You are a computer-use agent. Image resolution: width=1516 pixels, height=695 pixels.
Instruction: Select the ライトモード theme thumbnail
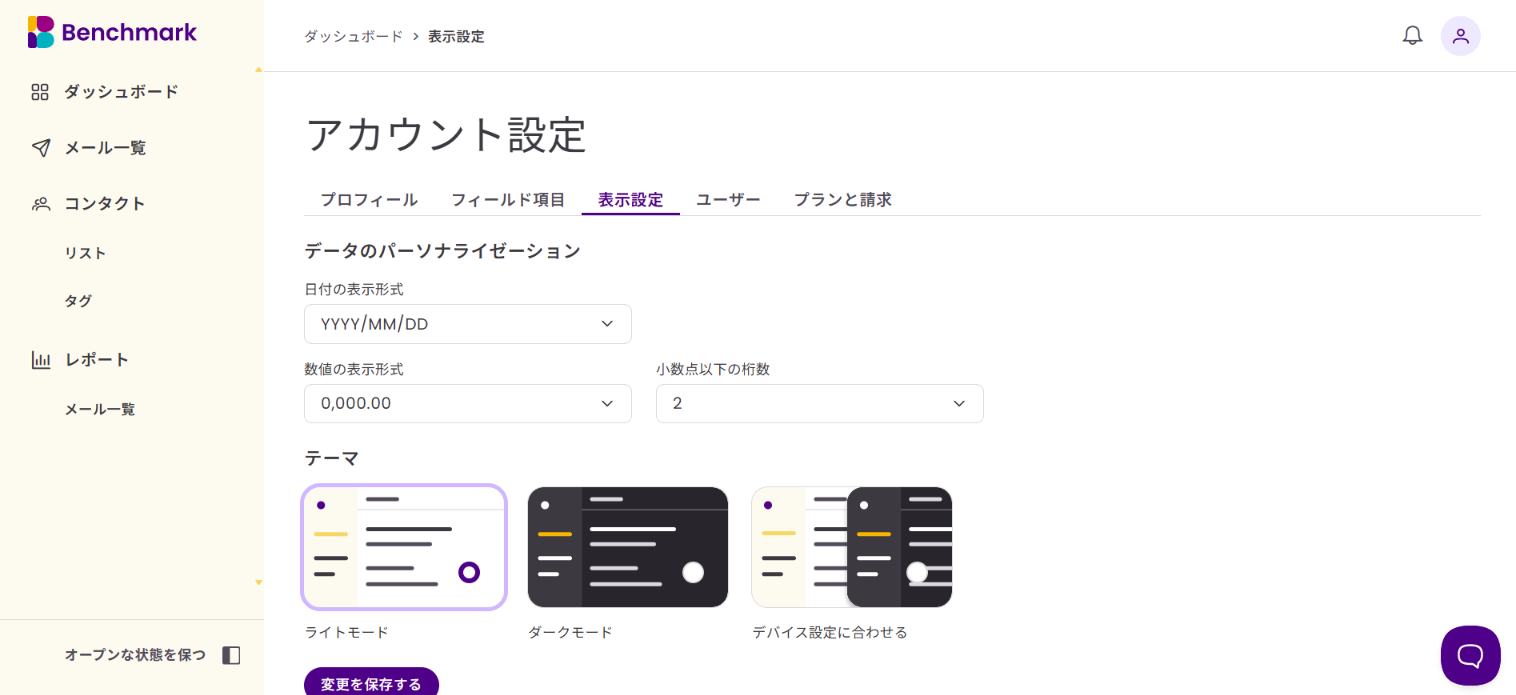(x=404, y=547)
